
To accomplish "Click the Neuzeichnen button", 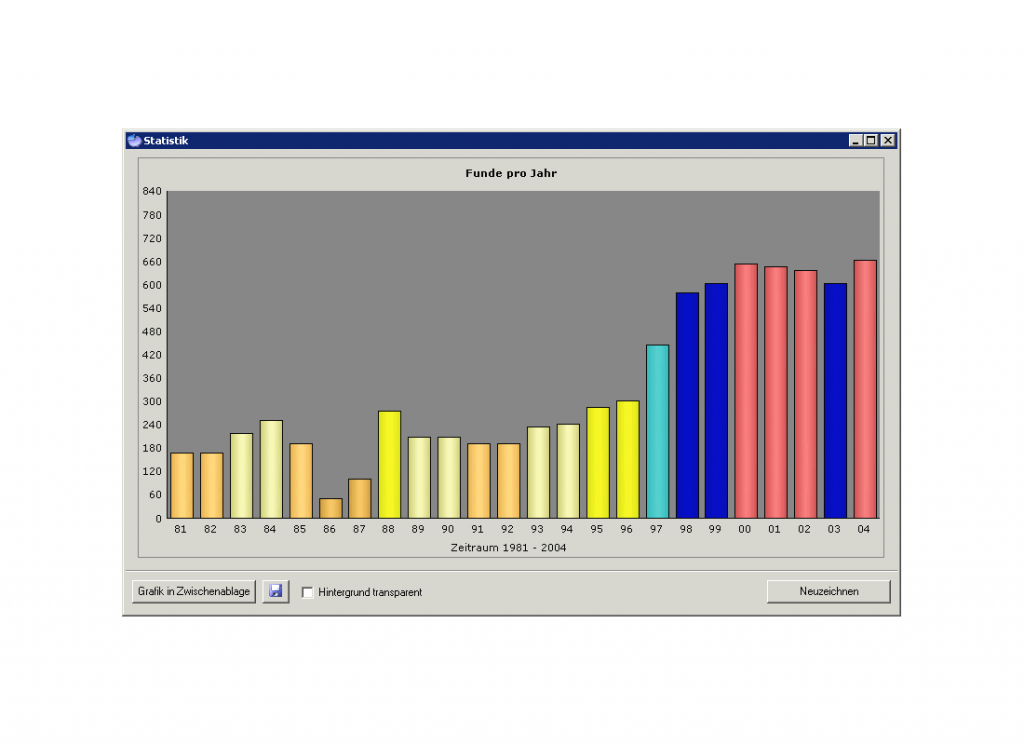I will coord(829,591).
